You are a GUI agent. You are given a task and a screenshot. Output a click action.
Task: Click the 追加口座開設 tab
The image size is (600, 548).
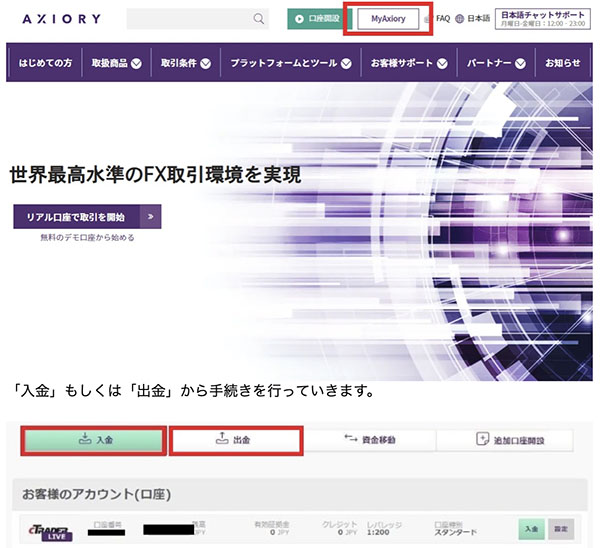(x=505, y=440)
